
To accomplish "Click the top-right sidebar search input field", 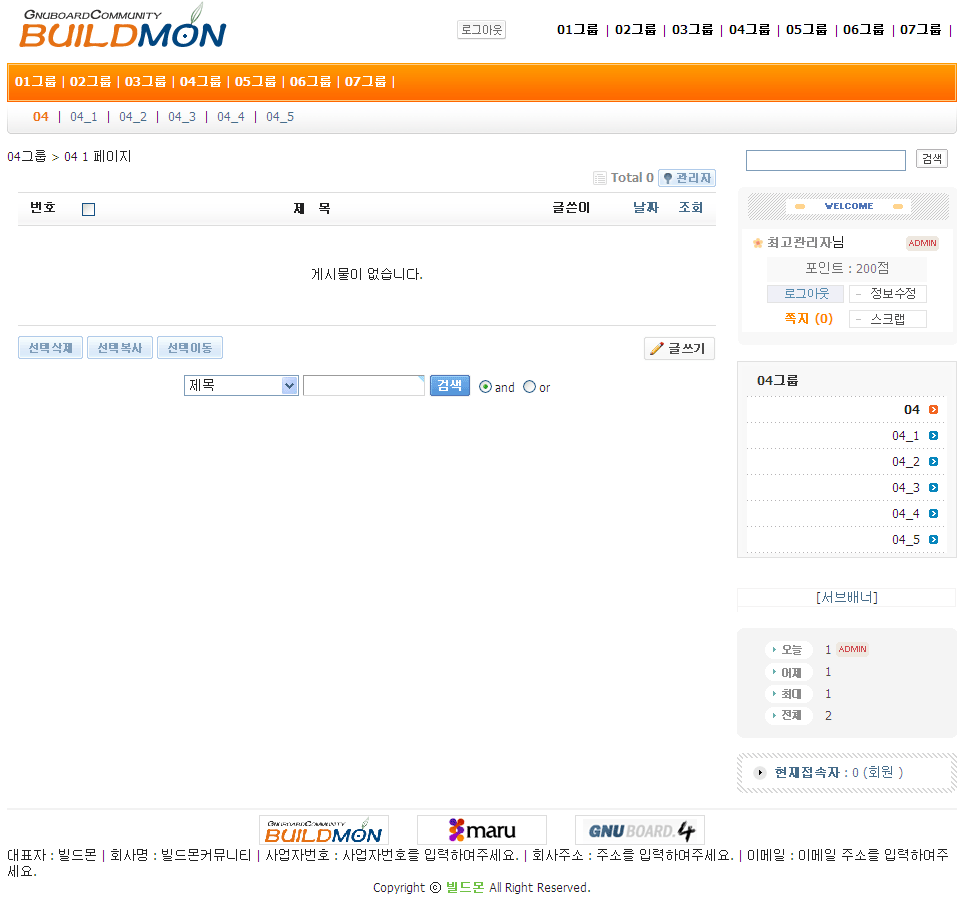I will click(825, 160).
